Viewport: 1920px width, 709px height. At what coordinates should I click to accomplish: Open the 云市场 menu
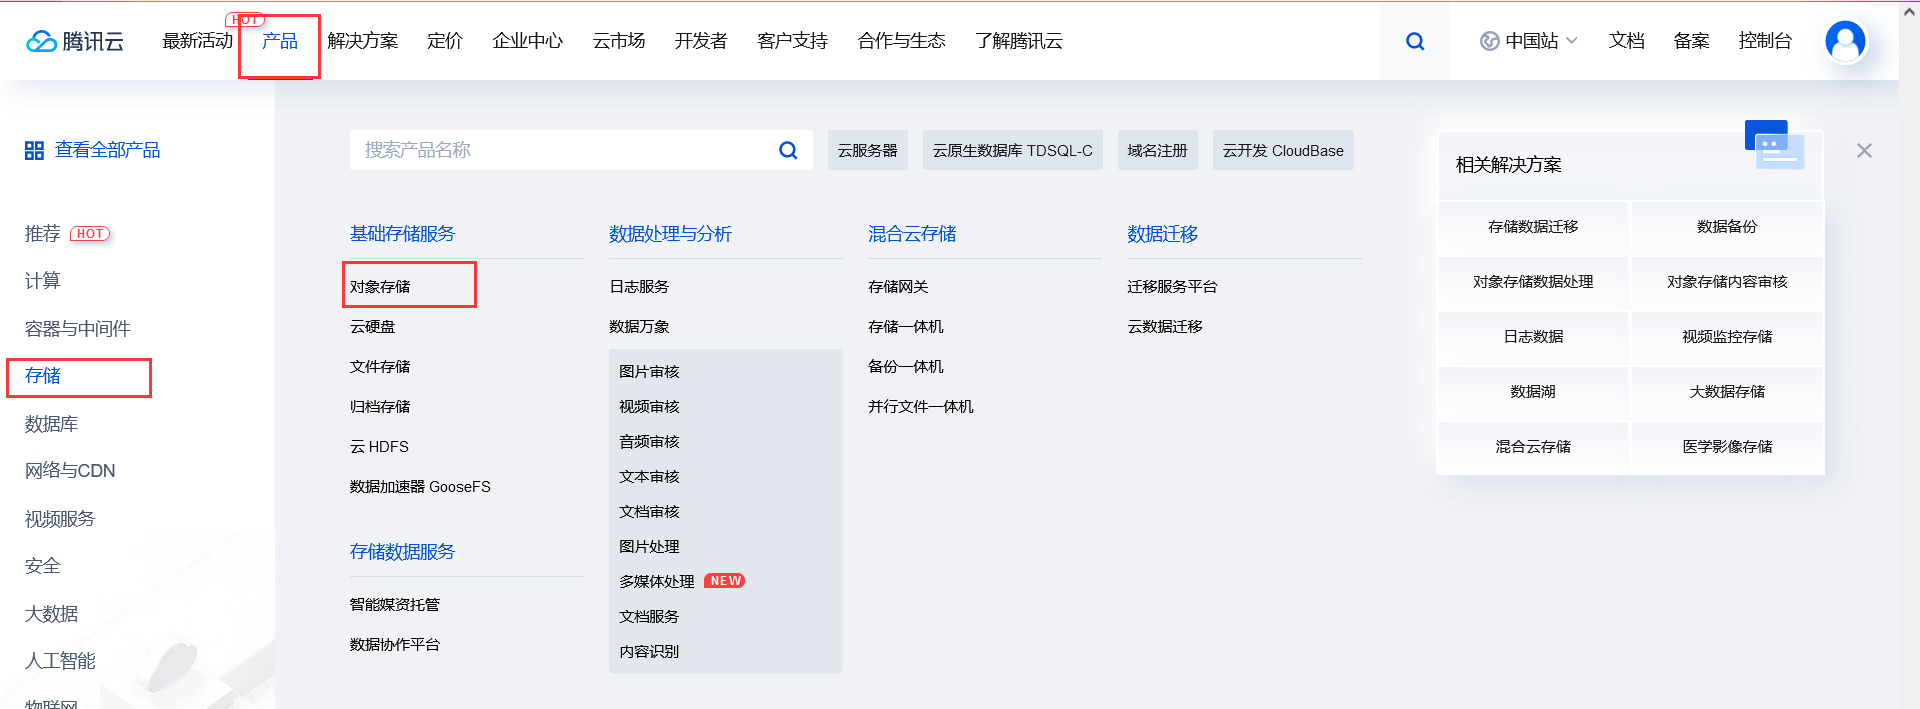[619, 41]
